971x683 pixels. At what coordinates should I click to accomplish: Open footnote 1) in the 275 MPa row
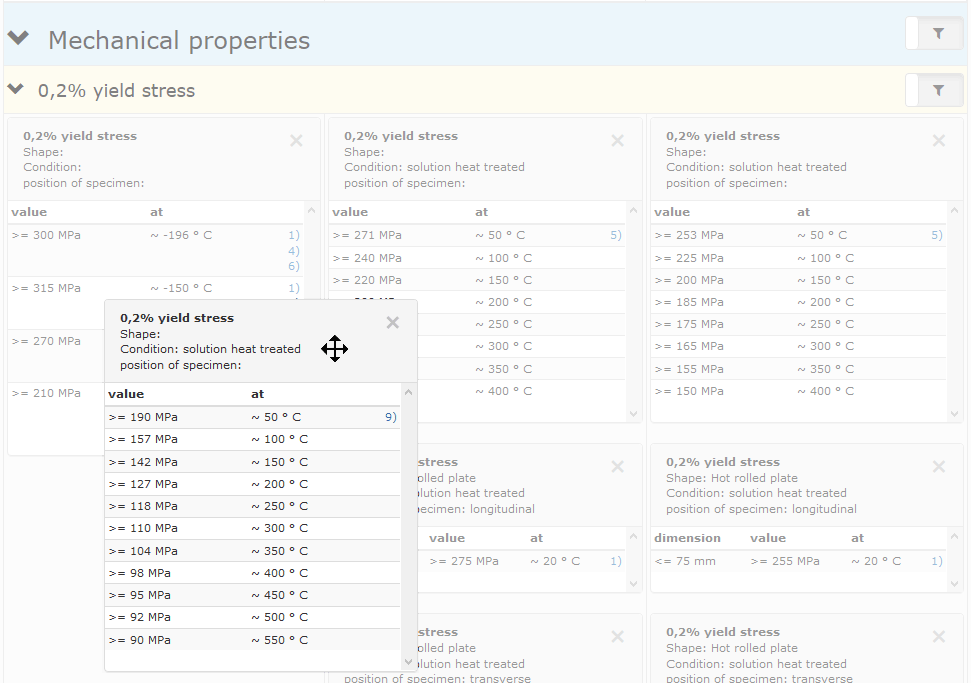(616, 561)
